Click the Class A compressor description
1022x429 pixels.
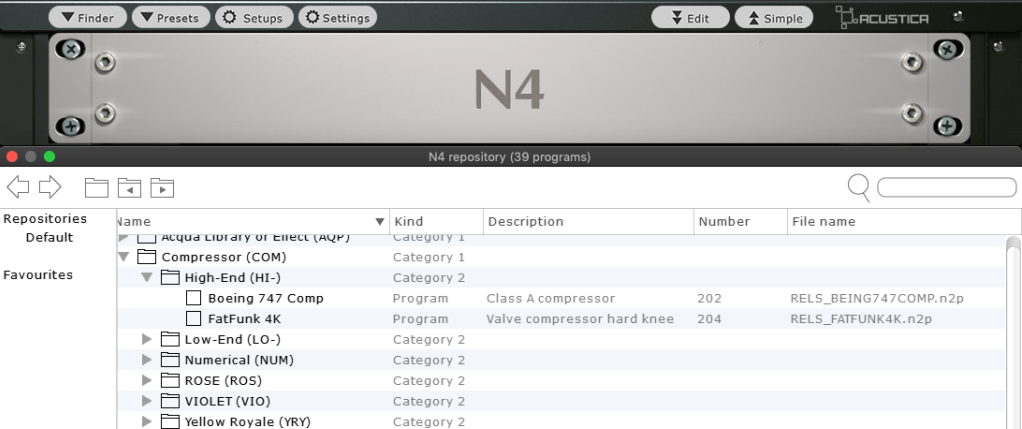tap(551, 299)
